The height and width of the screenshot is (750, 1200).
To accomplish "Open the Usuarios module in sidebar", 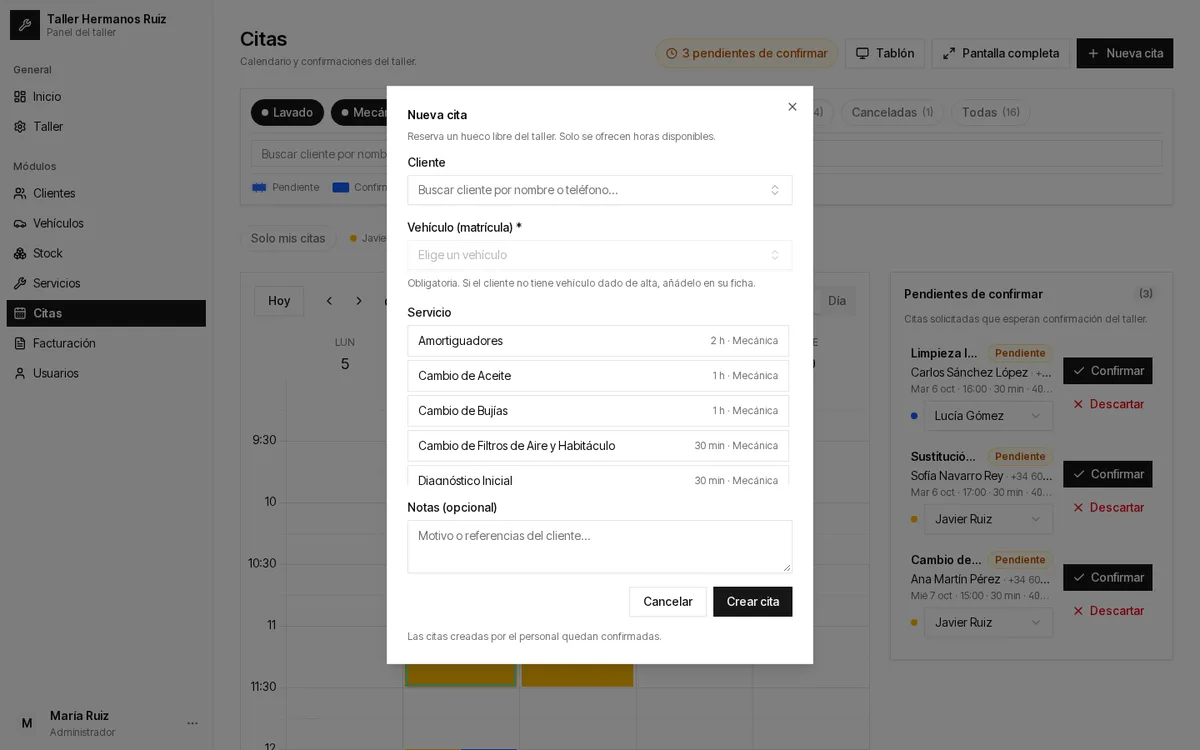I will coord(106,373).
